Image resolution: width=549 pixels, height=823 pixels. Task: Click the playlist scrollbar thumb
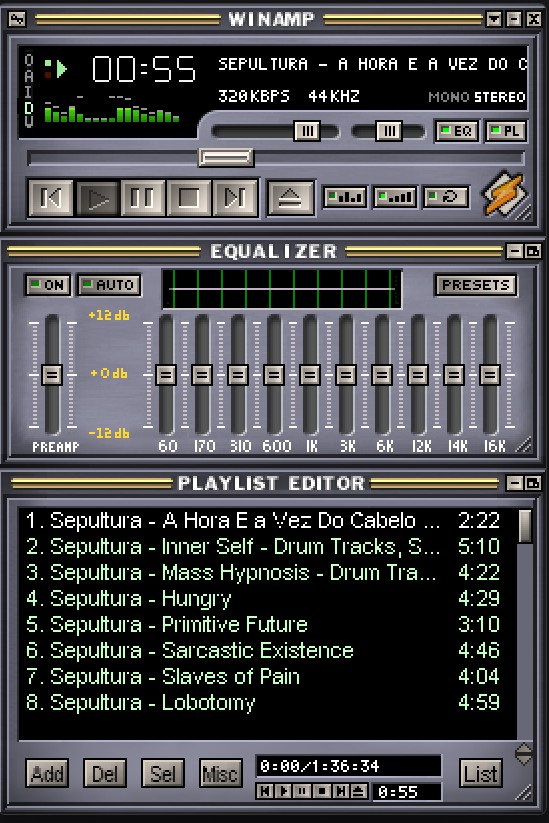524,526
